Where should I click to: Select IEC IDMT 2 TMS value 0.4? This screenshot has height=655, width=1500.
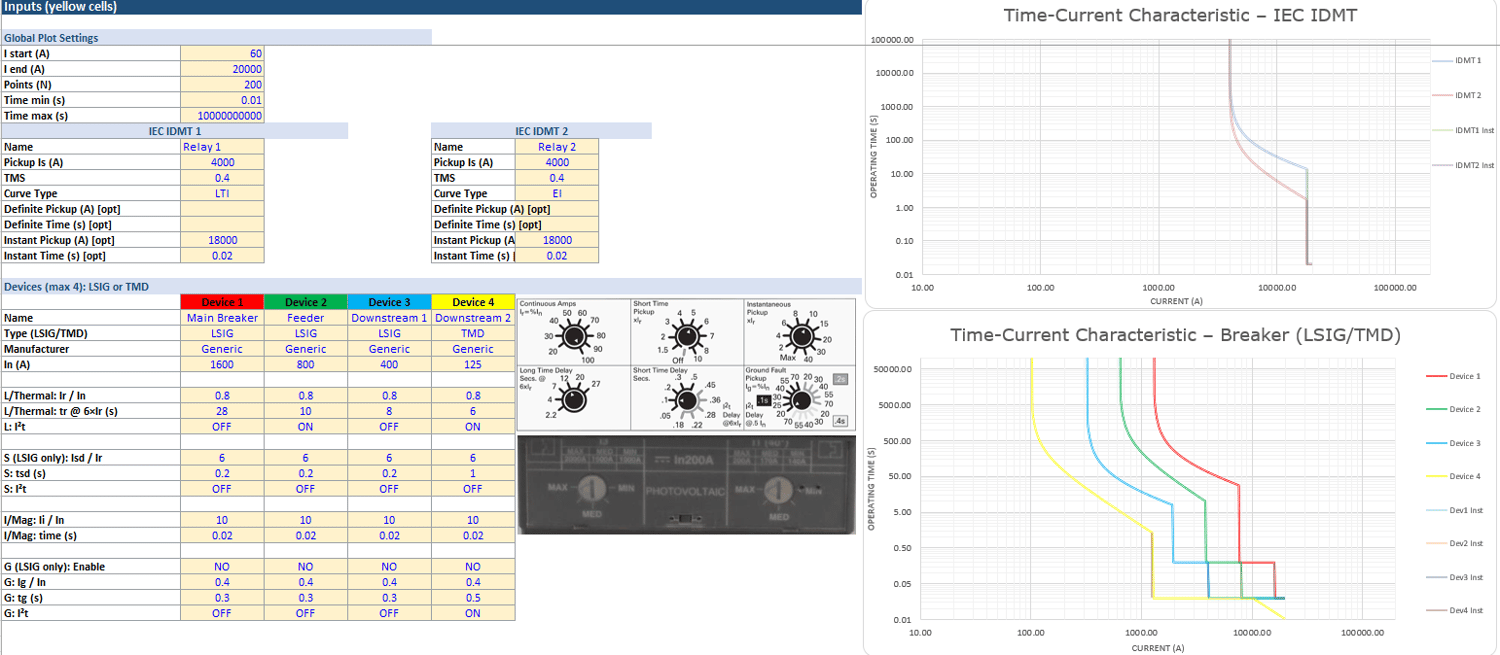tap(557, 178)
